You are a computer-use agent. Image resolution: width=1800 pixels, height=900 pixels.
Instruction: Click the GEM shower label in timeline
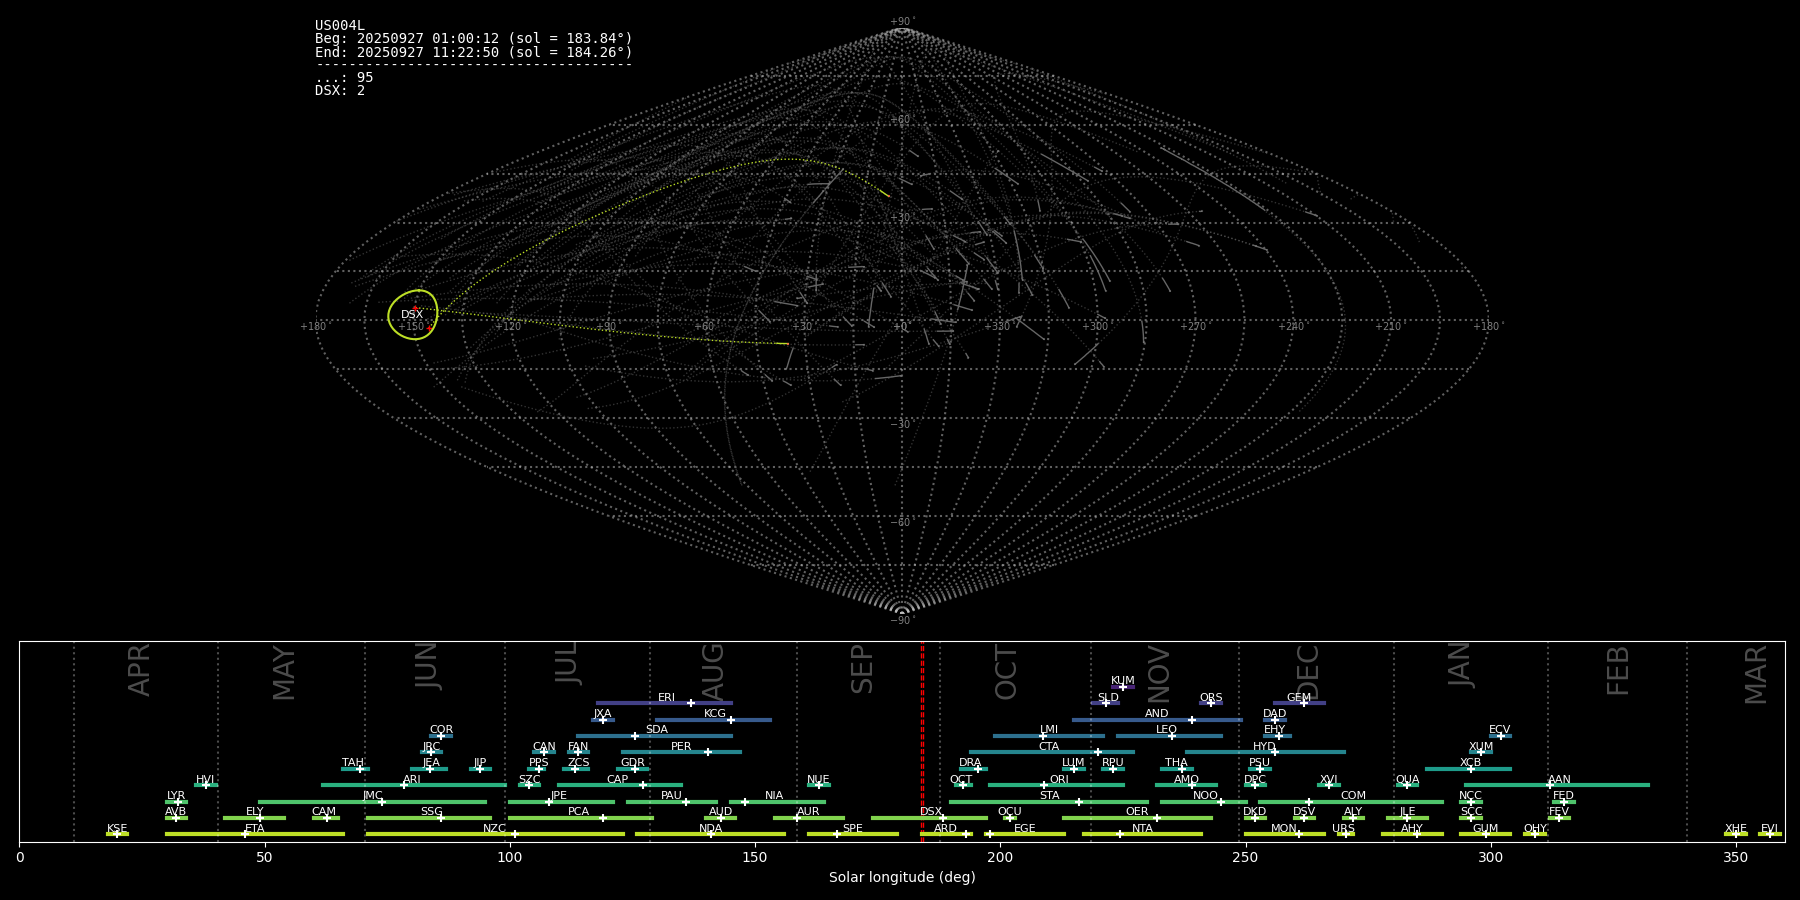click(x=1299, y=698)
